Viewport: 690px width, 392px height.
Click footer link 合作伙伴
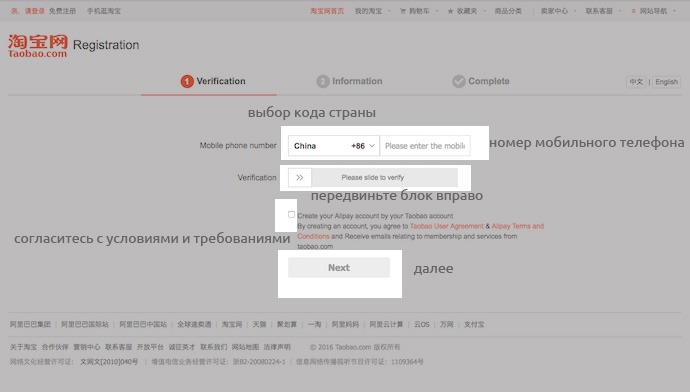click(55, 347)
